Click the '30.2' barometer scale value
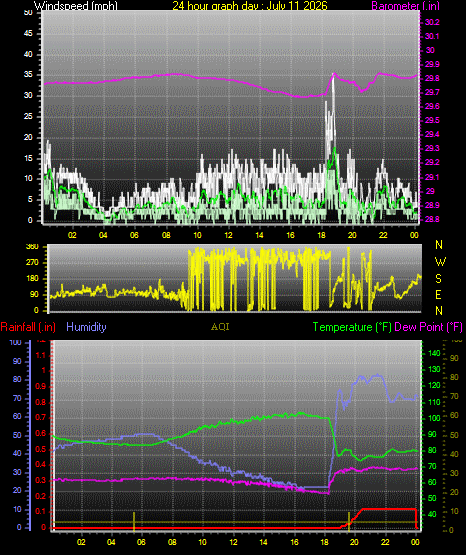This screenshot has width=466, height=555. pyautogui.click(x=432, y=22)
